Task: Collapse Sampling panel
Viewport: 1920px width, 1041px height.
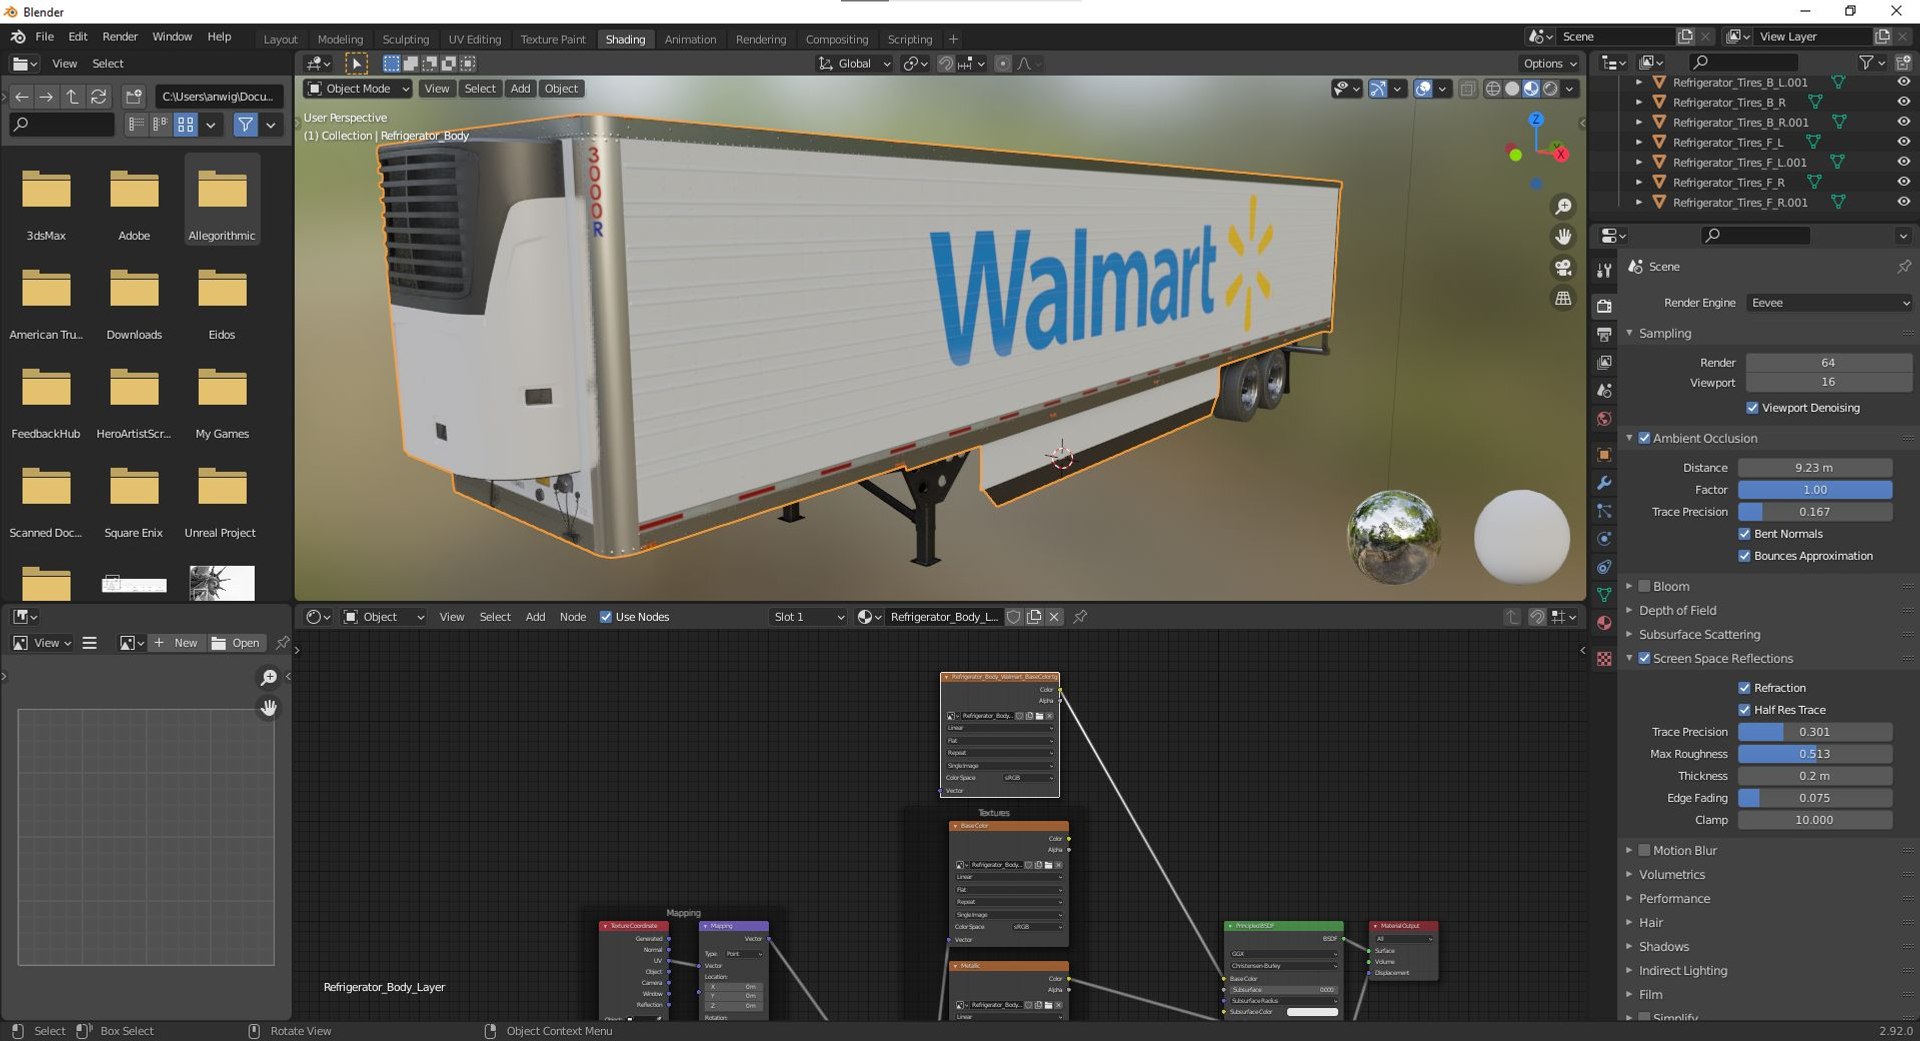Action: tap(1664, 333)
